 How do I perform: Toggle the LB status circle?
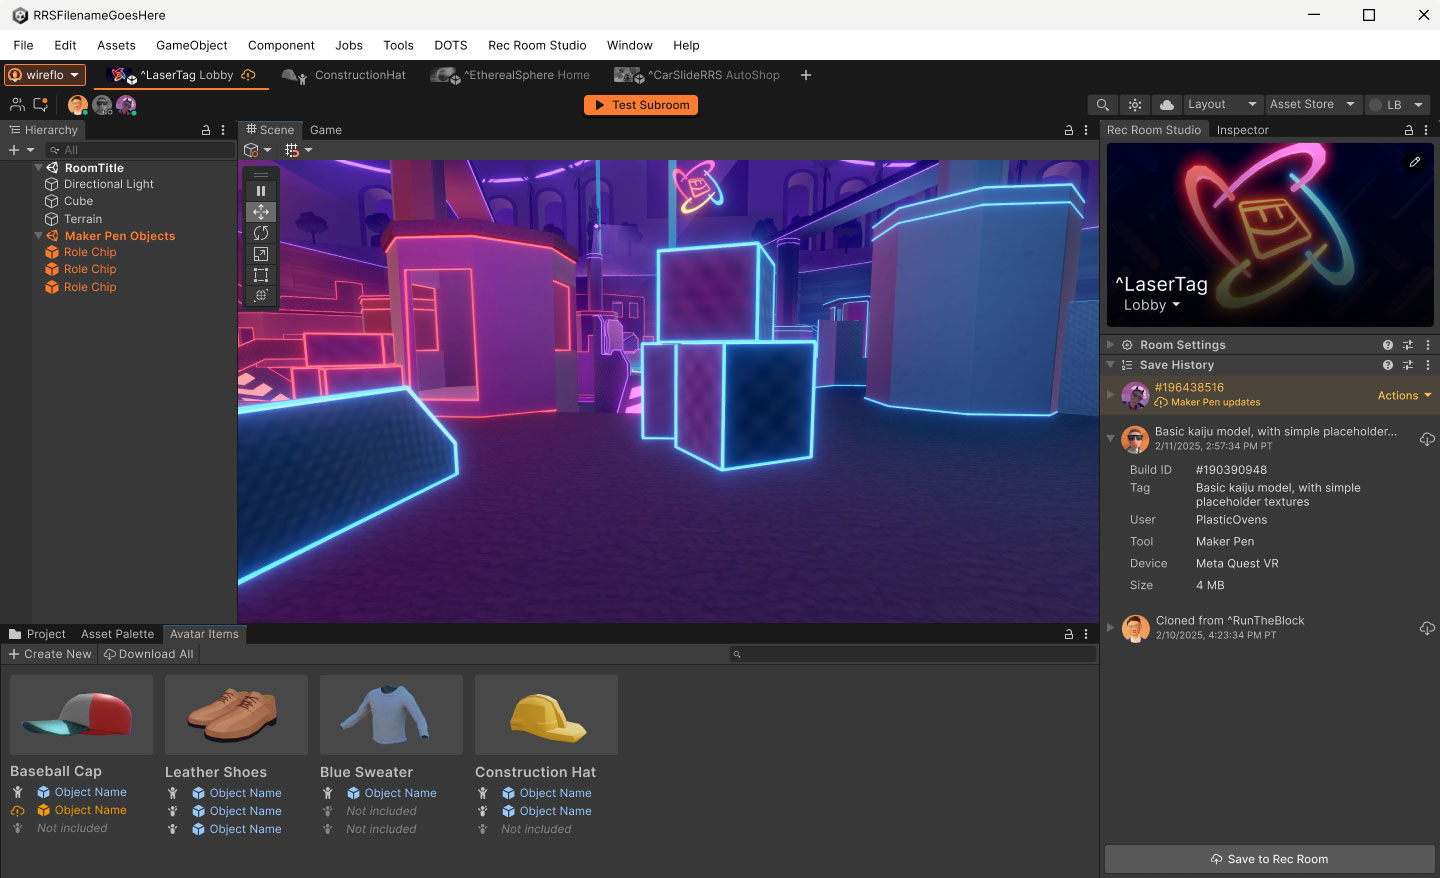pyautogui.click(x=1375, y=105)
